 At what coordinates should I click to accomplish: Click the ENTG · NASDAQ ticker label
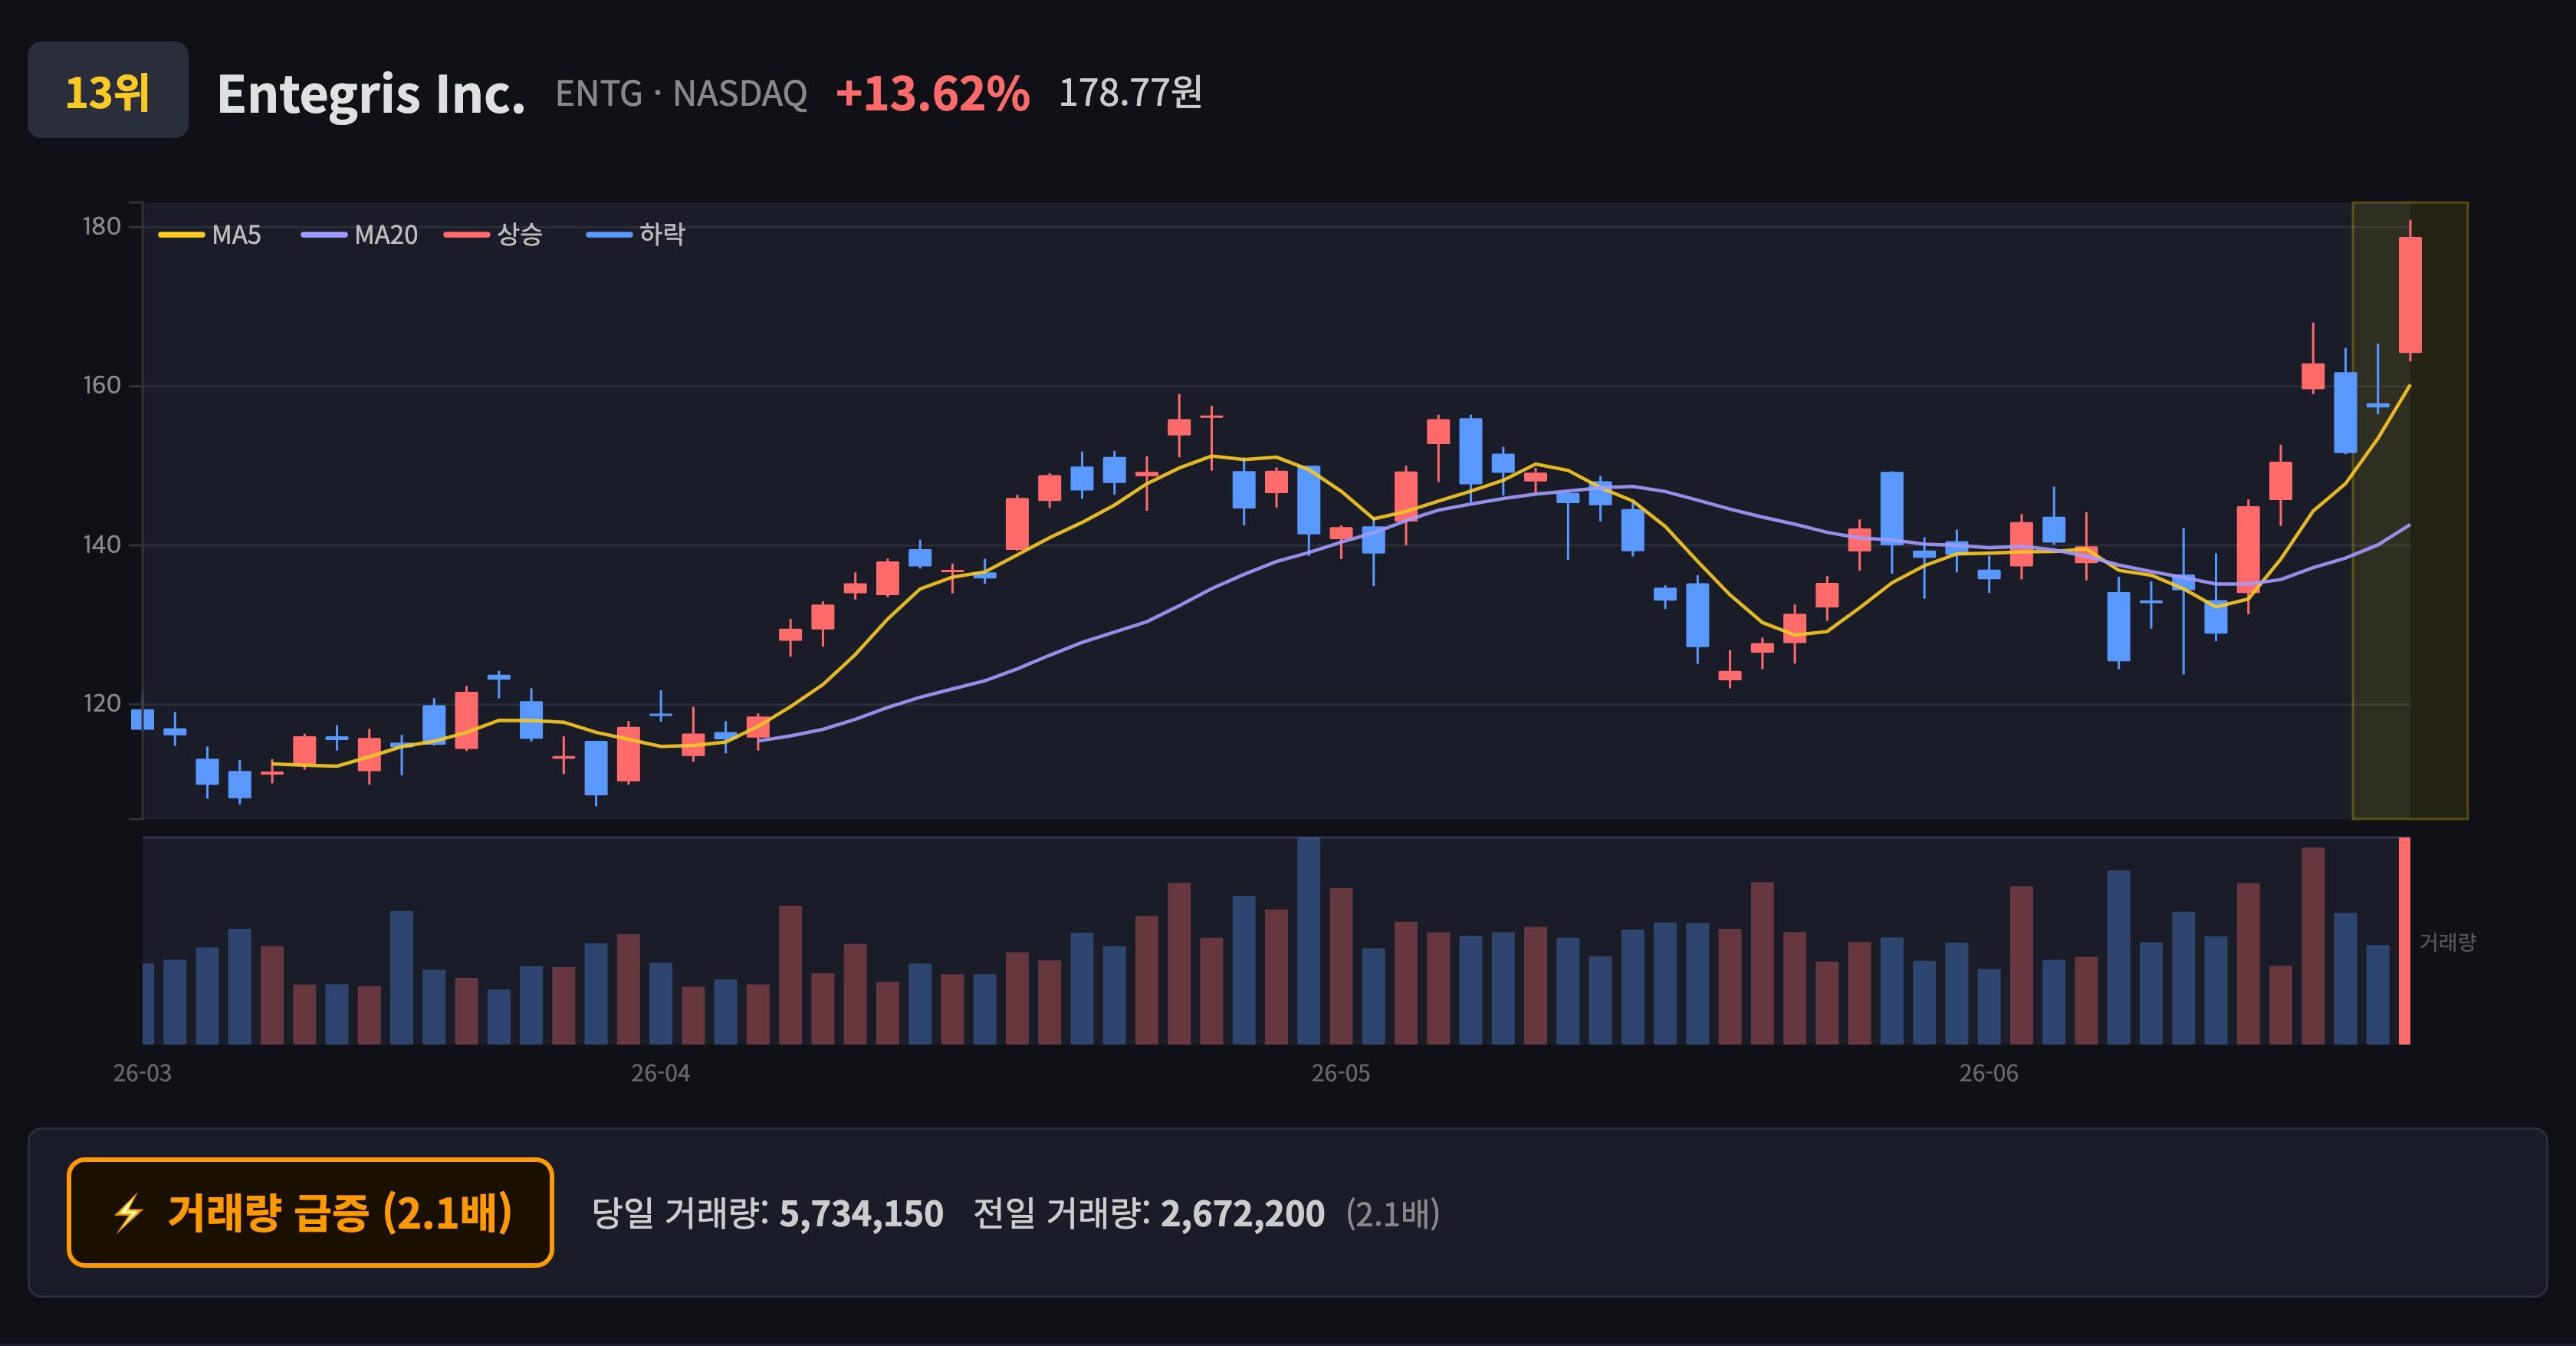[x=681, y=93]
